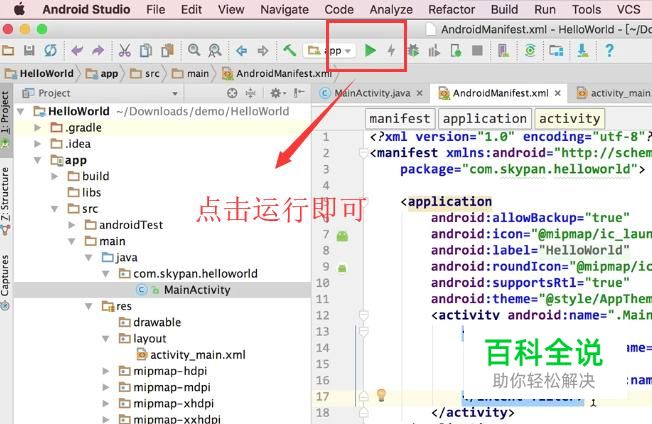Click the Undo arrow icon
Image resolution: width=652 pixels, height=424 pixels.
[77, 51]
